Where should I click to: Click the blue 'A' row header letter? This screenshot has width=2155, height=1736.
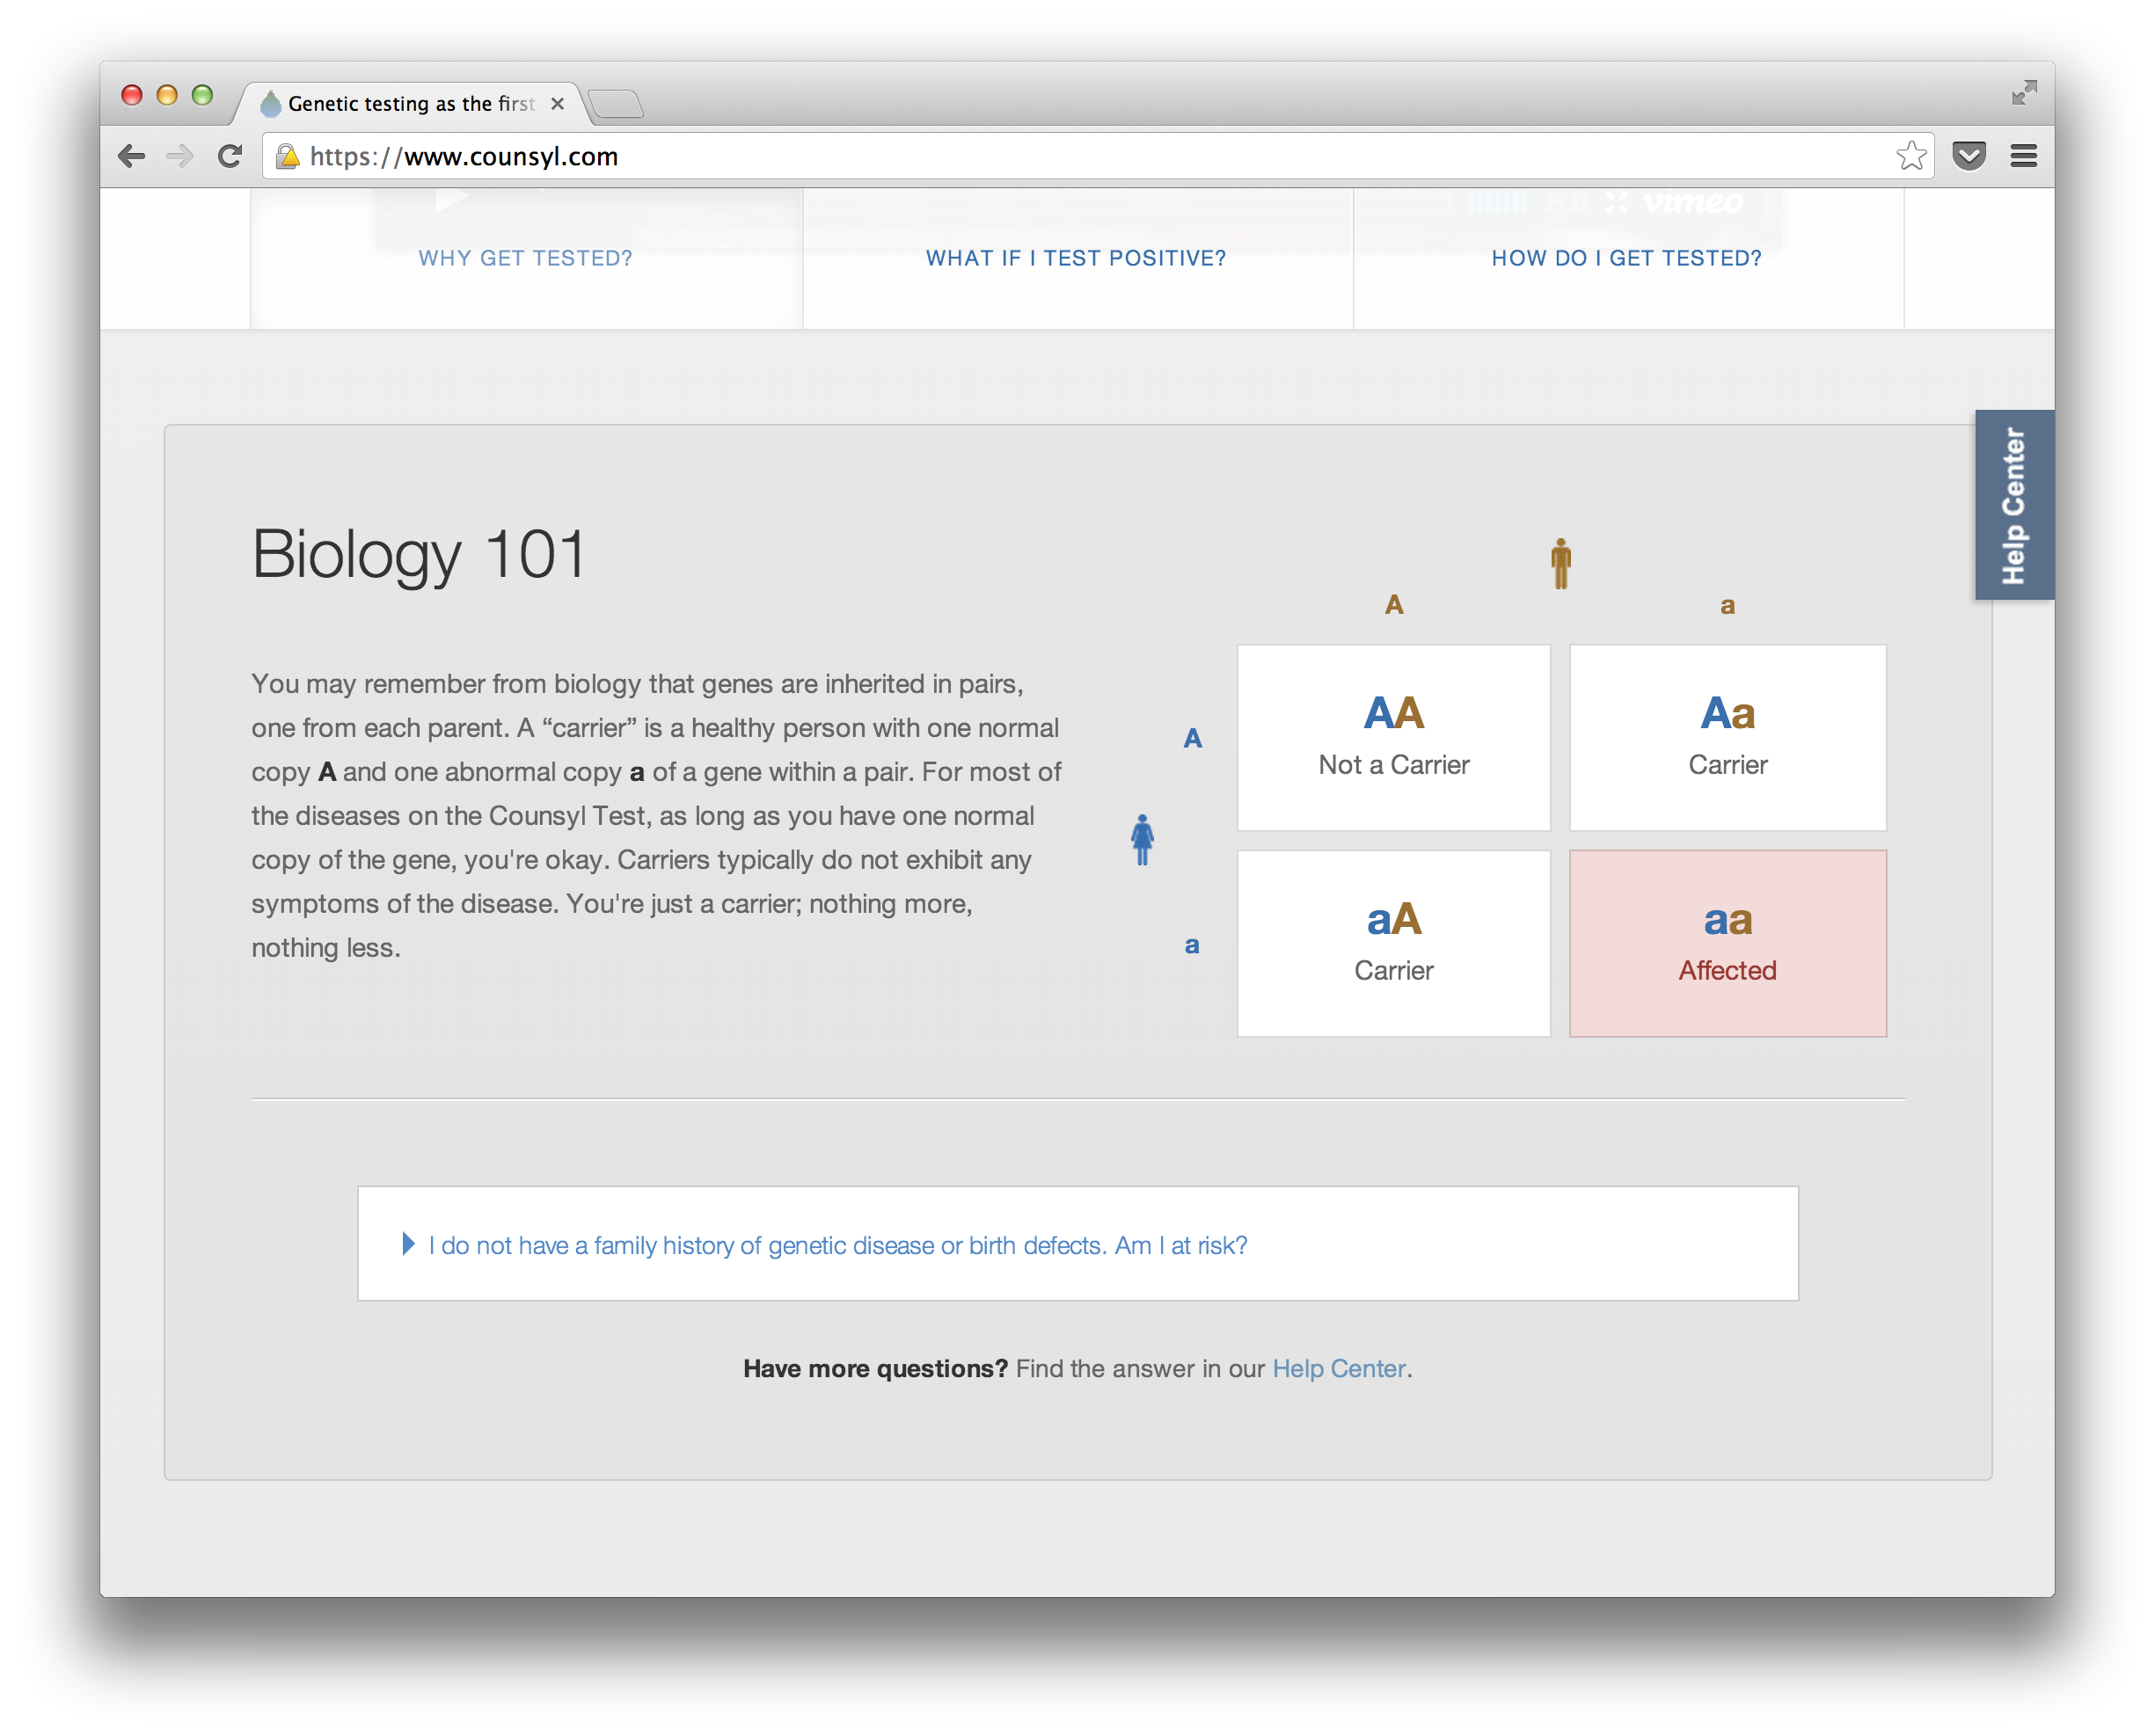[x=1192, y=739]
